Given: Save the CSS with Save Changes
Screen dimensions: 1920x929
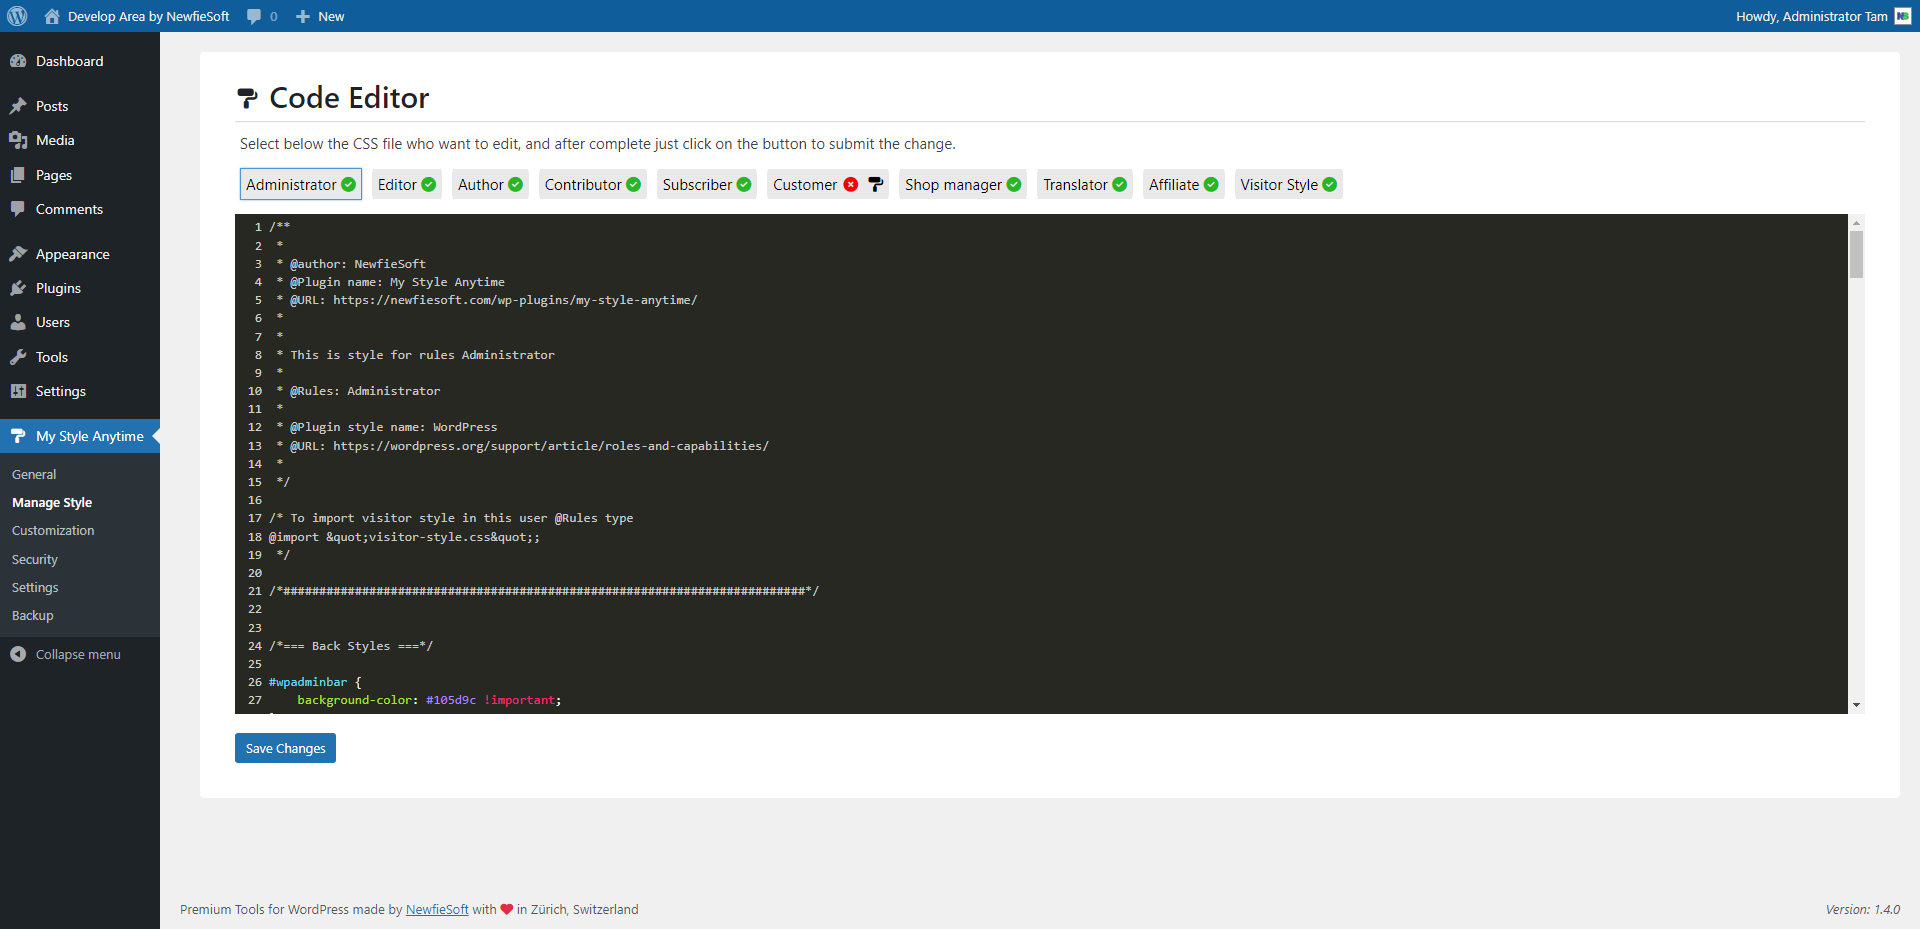Looking at the screenshot, I should click(285, 748).
